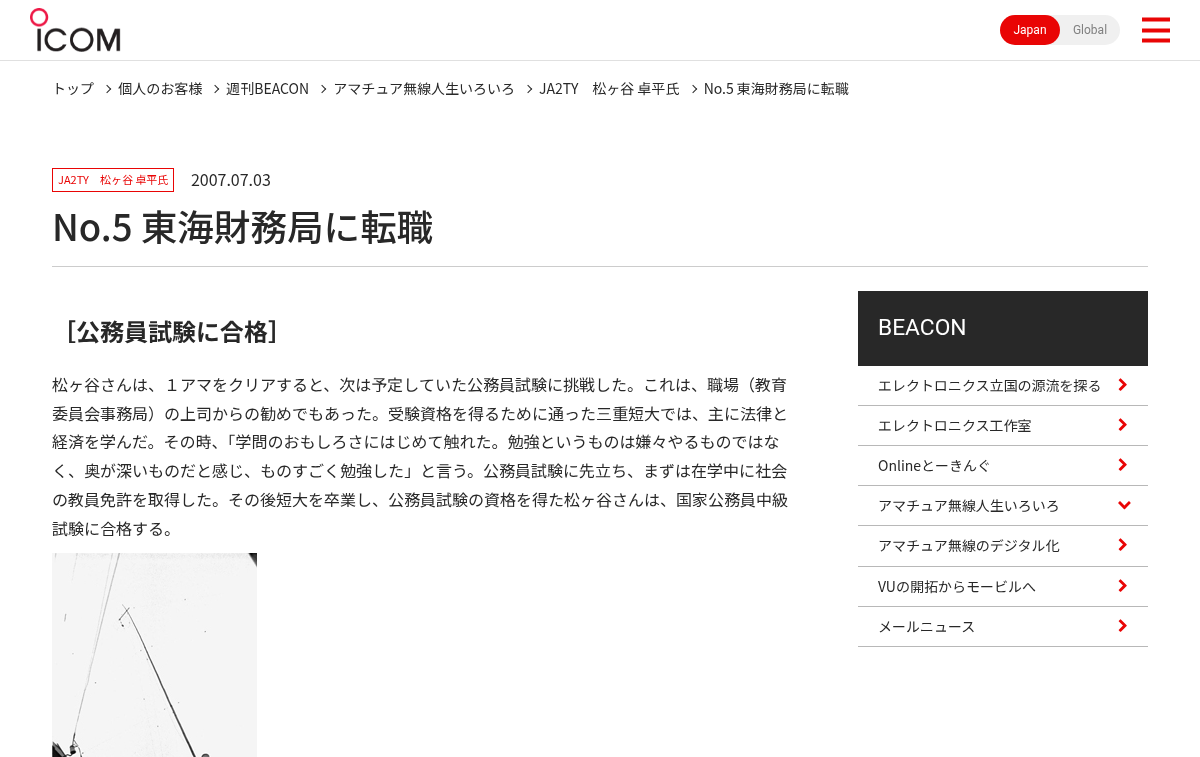1200x757 pixels.
Task: Click the red JA2TY 松ヶ谷 卓平氏 tag
Action: point(113,180)
